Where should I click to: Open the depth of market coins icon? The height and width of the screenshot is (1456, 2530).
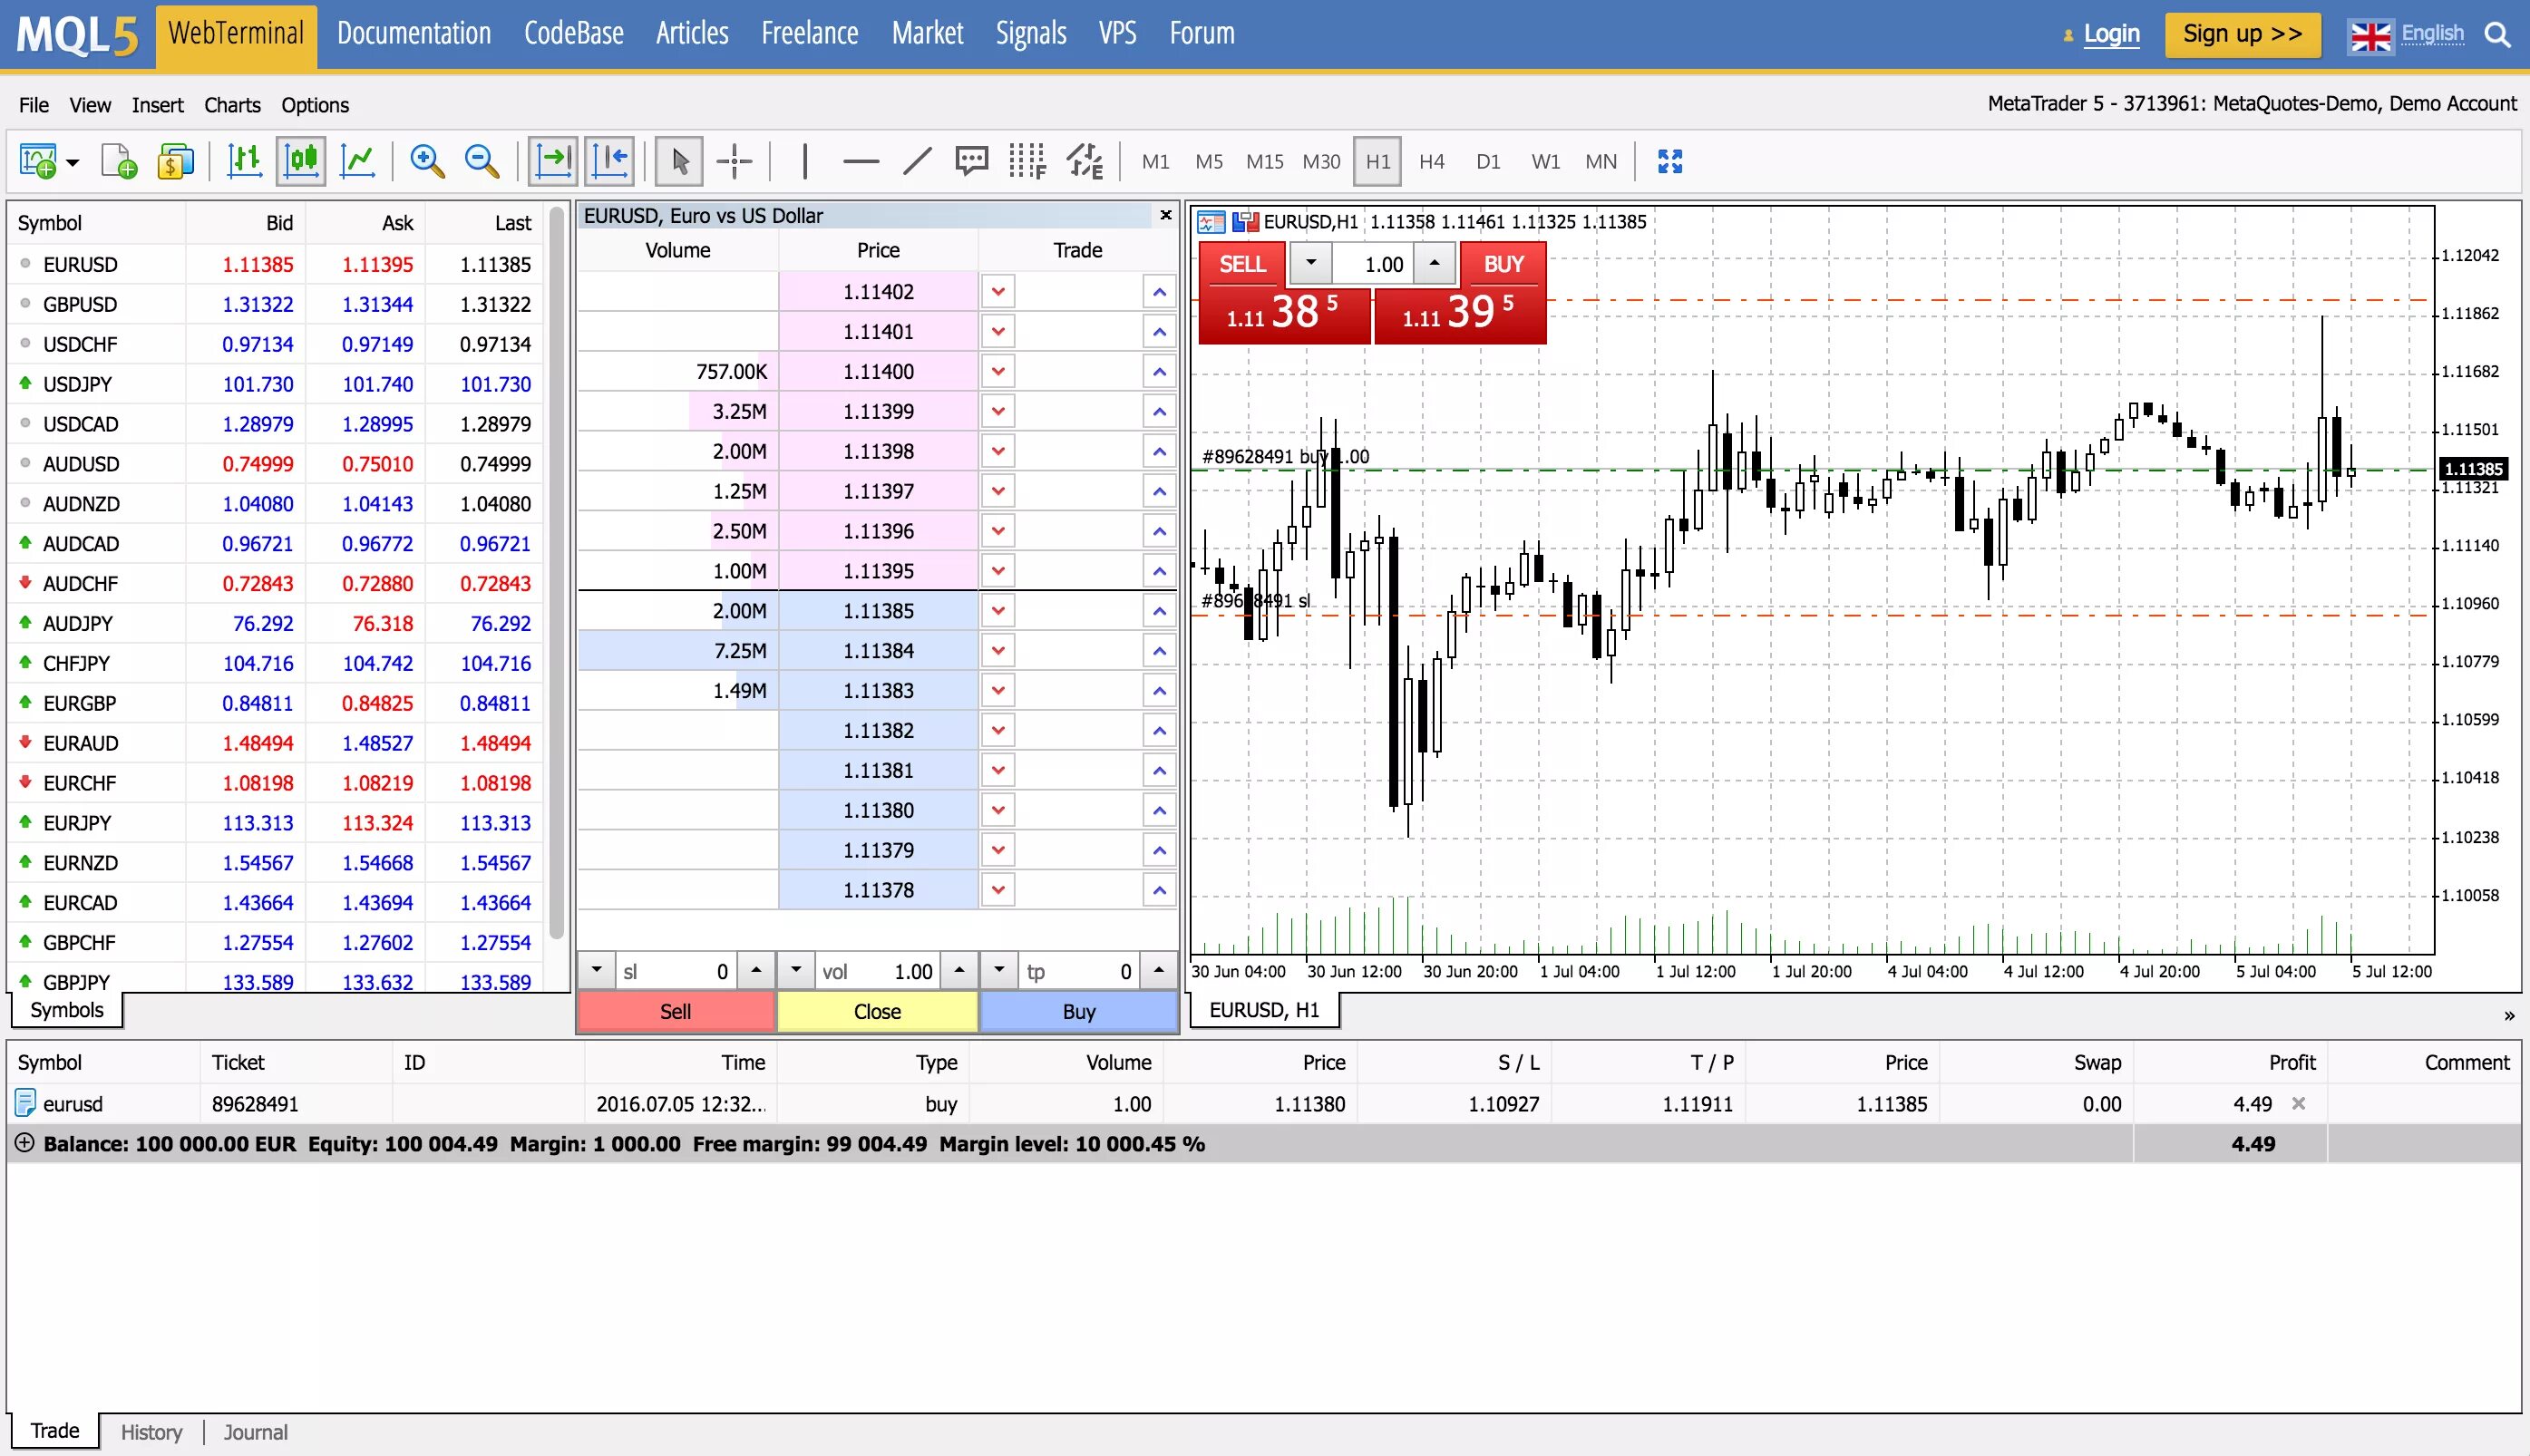point(176,161)
